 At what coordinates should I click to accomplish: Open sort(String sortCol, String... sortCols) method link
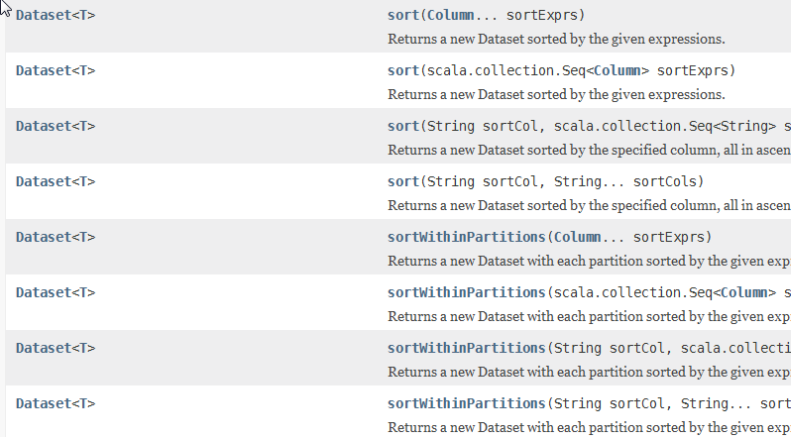pos(402,182)
